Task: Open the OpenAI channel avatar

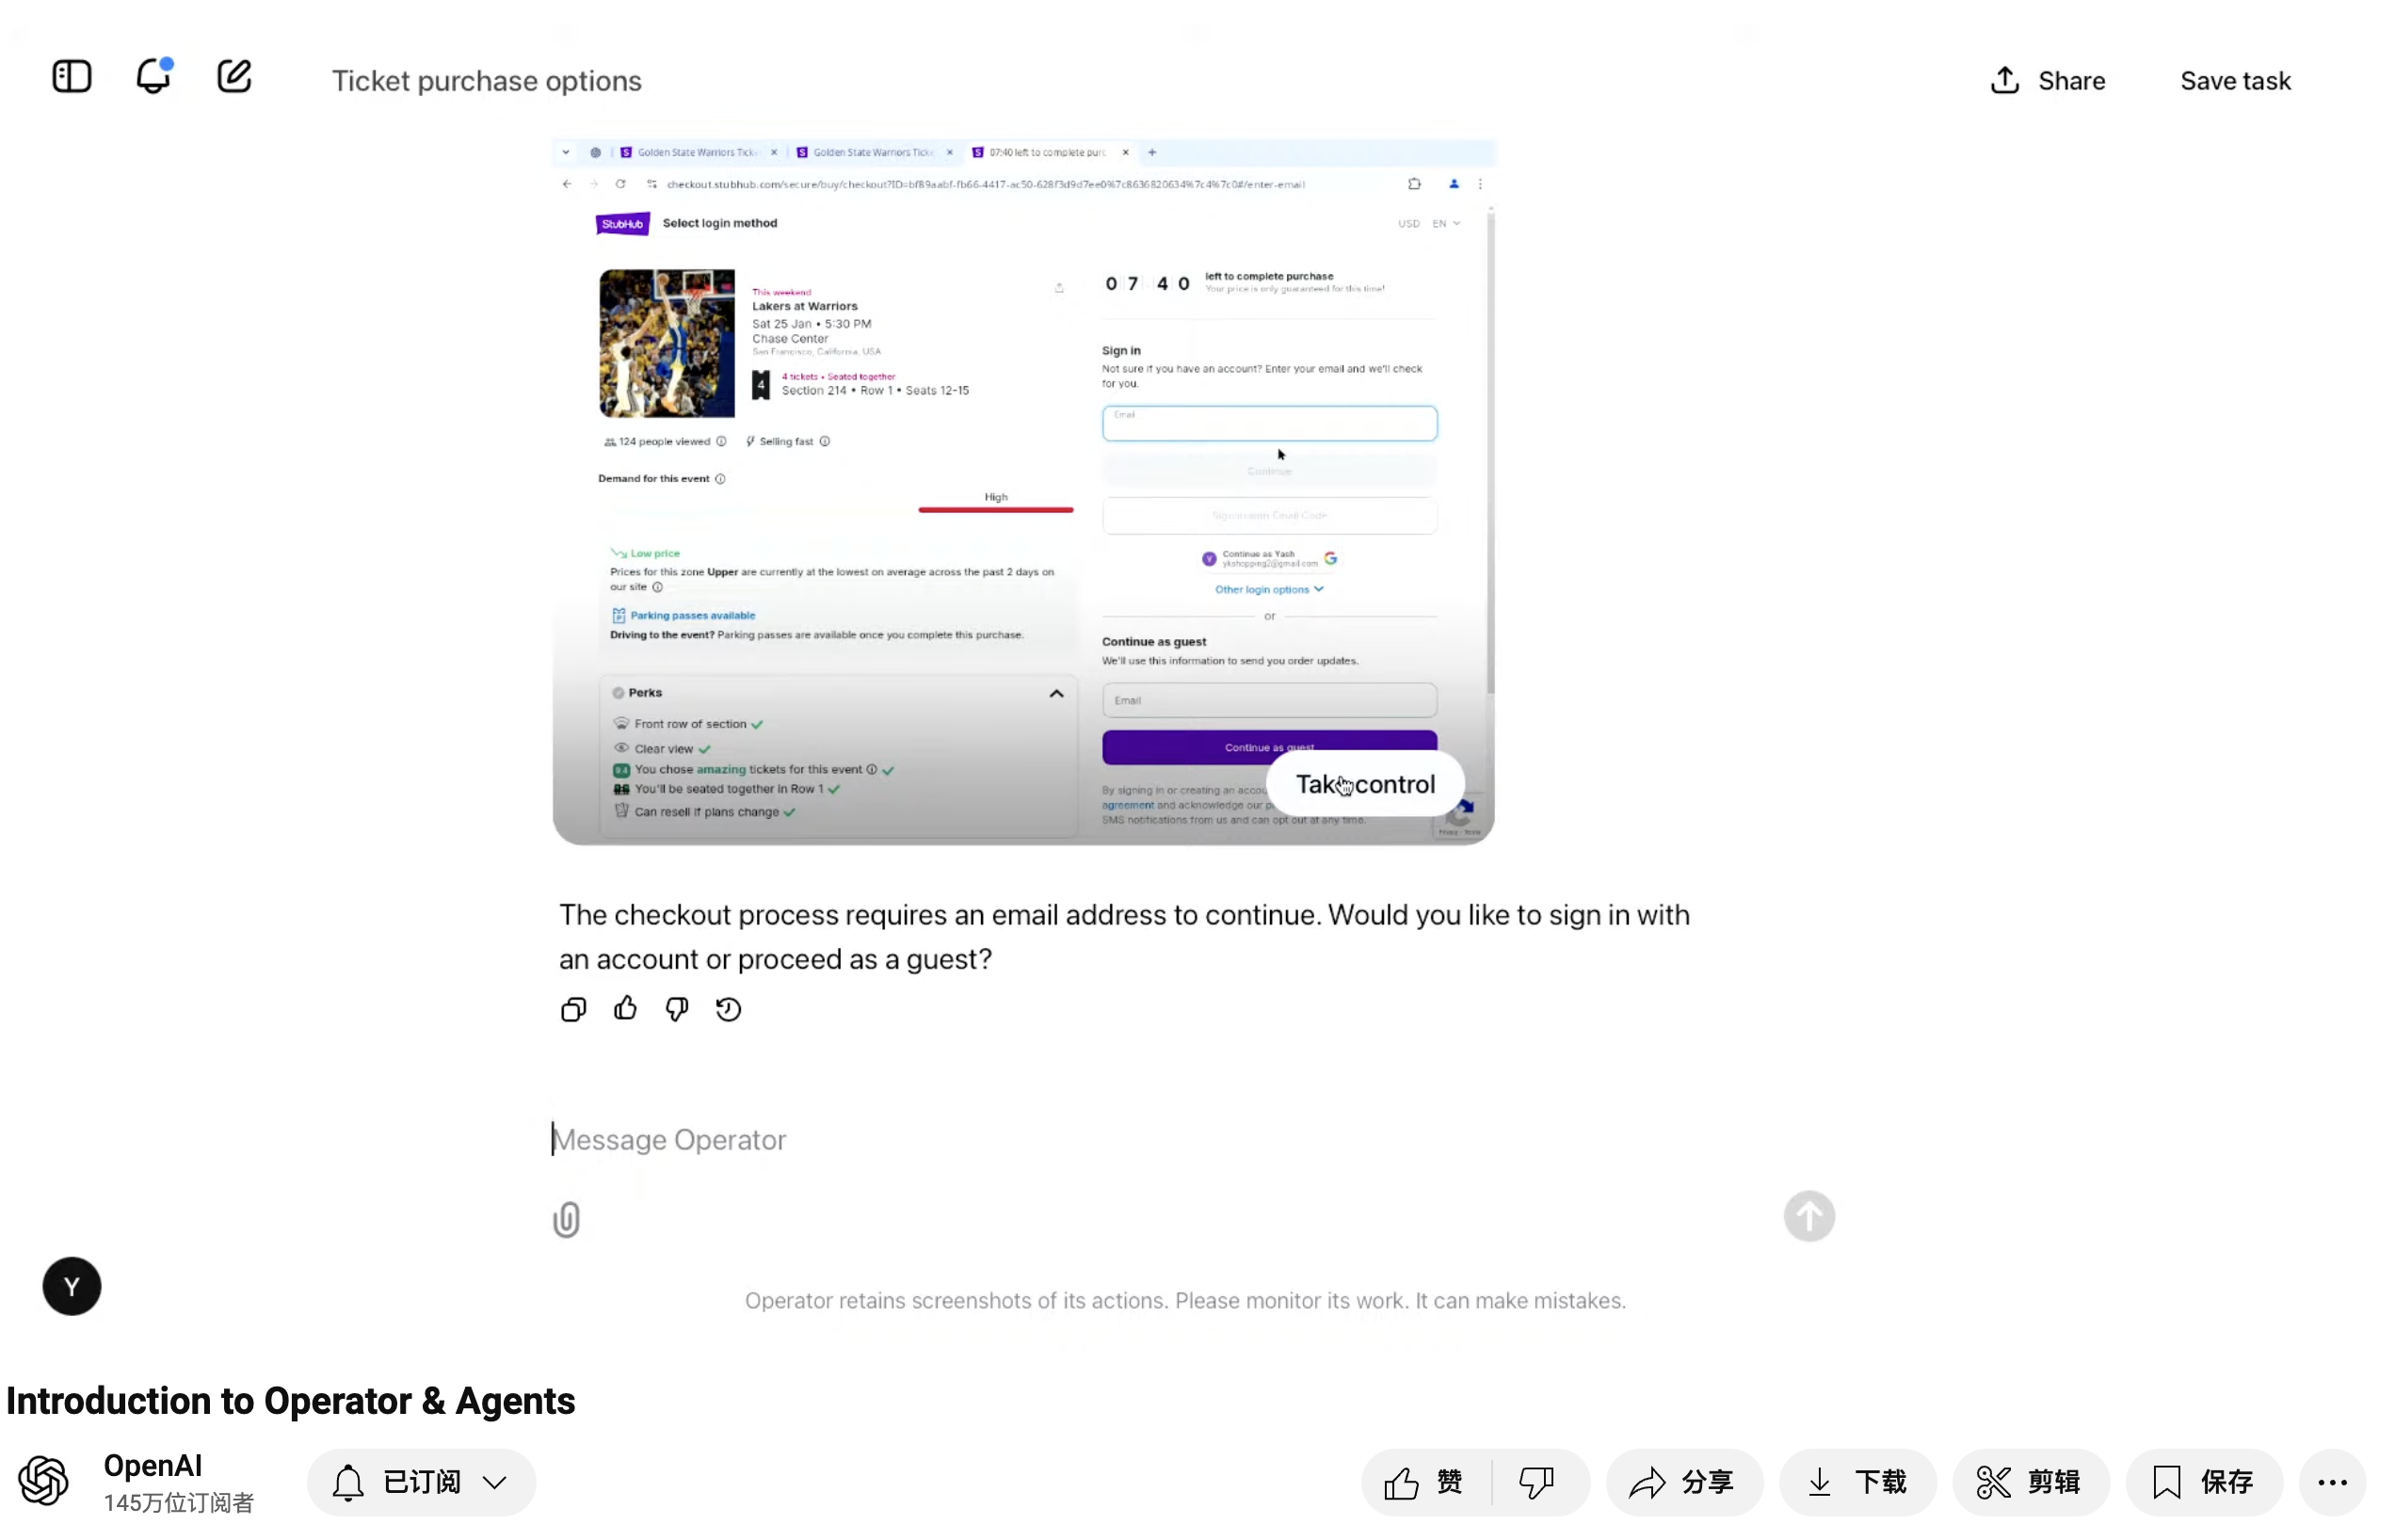Action: point(44,1481)
